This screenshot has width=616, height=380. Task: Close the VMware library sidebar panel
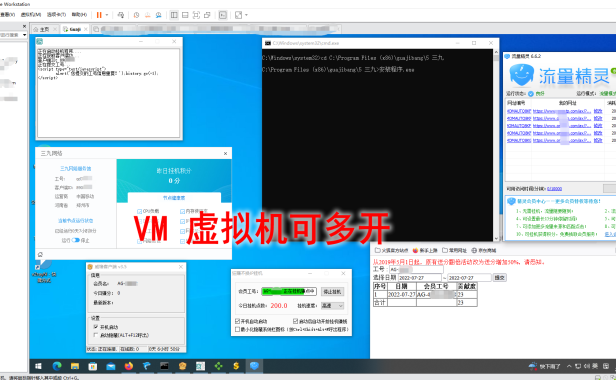[x=24, y=26]
